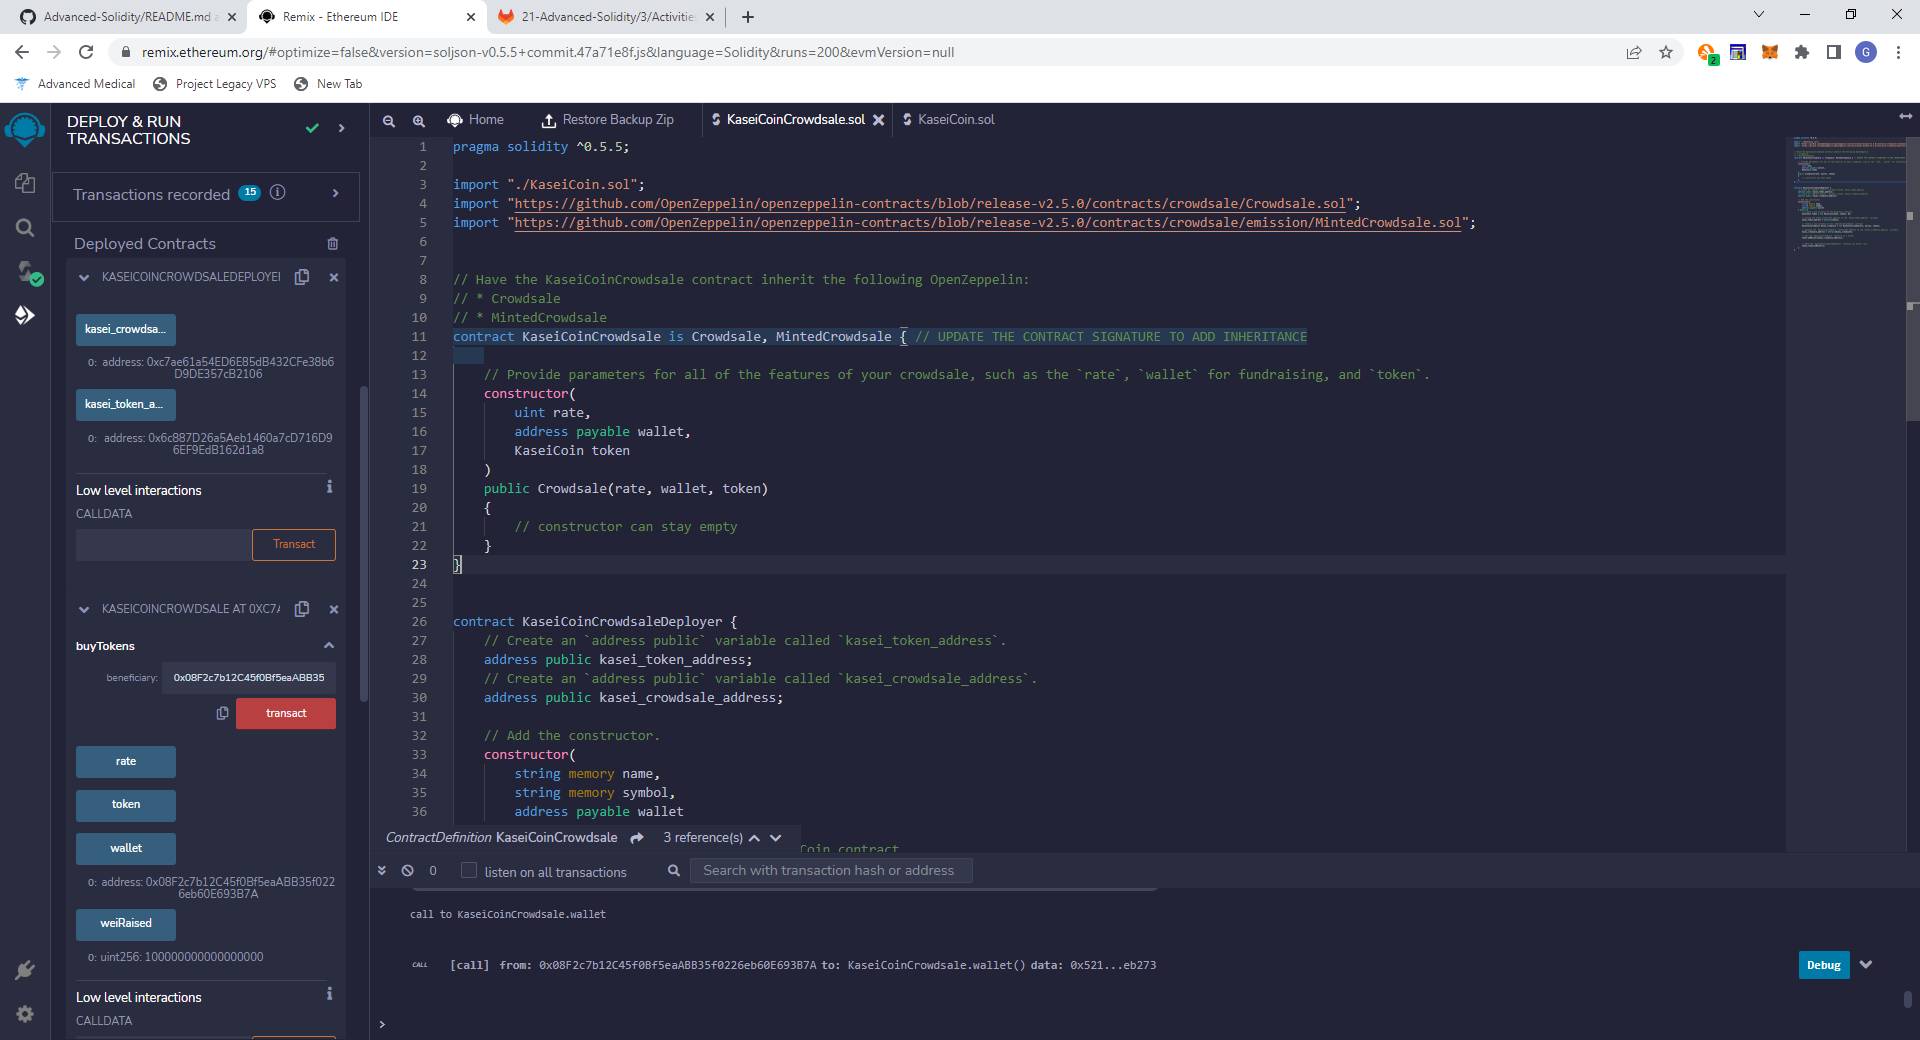Open the Settings gear in the sidebar
The height and width of the screenshot is (1040, 1920).
pyautogui.click(x=25, y=1014)
